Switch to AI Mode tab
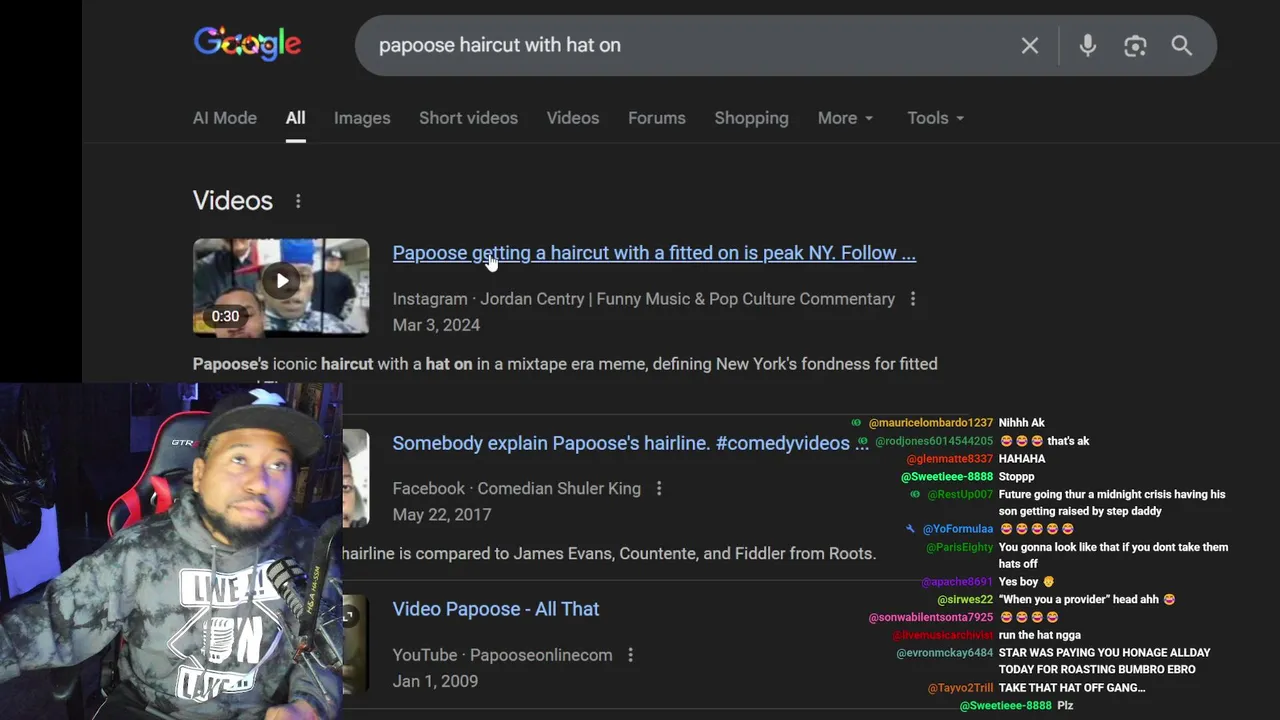 coord(225,118)
